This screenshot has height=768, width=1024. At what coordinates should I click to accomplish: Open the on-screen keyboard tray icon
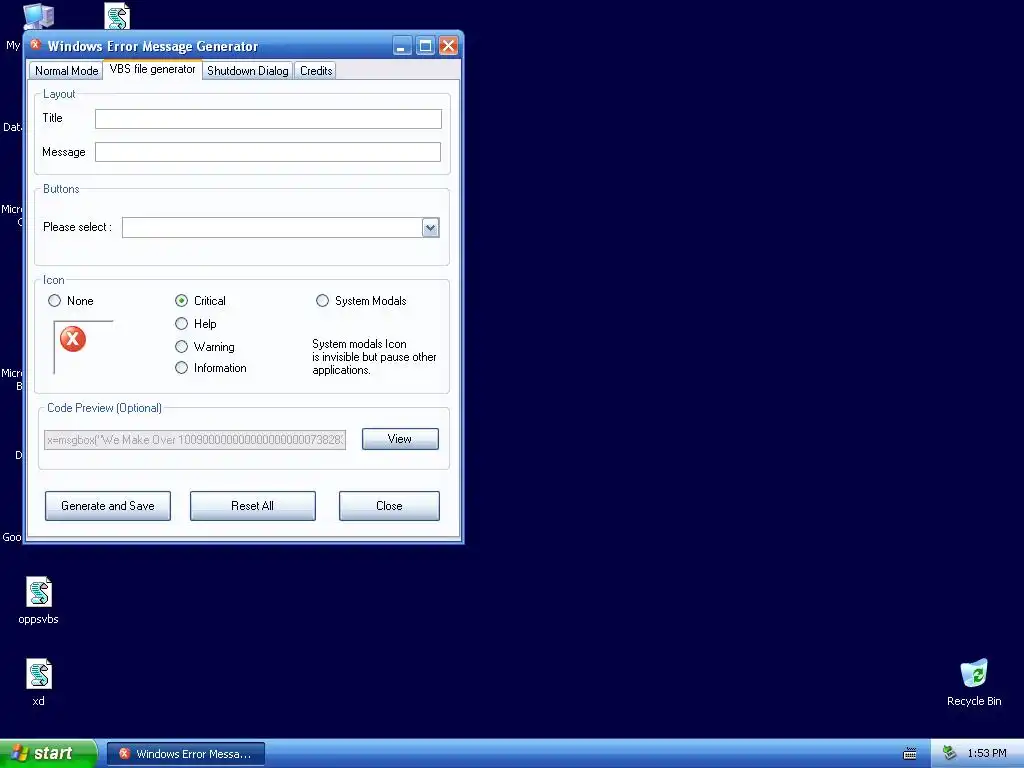tap(910, 754)
